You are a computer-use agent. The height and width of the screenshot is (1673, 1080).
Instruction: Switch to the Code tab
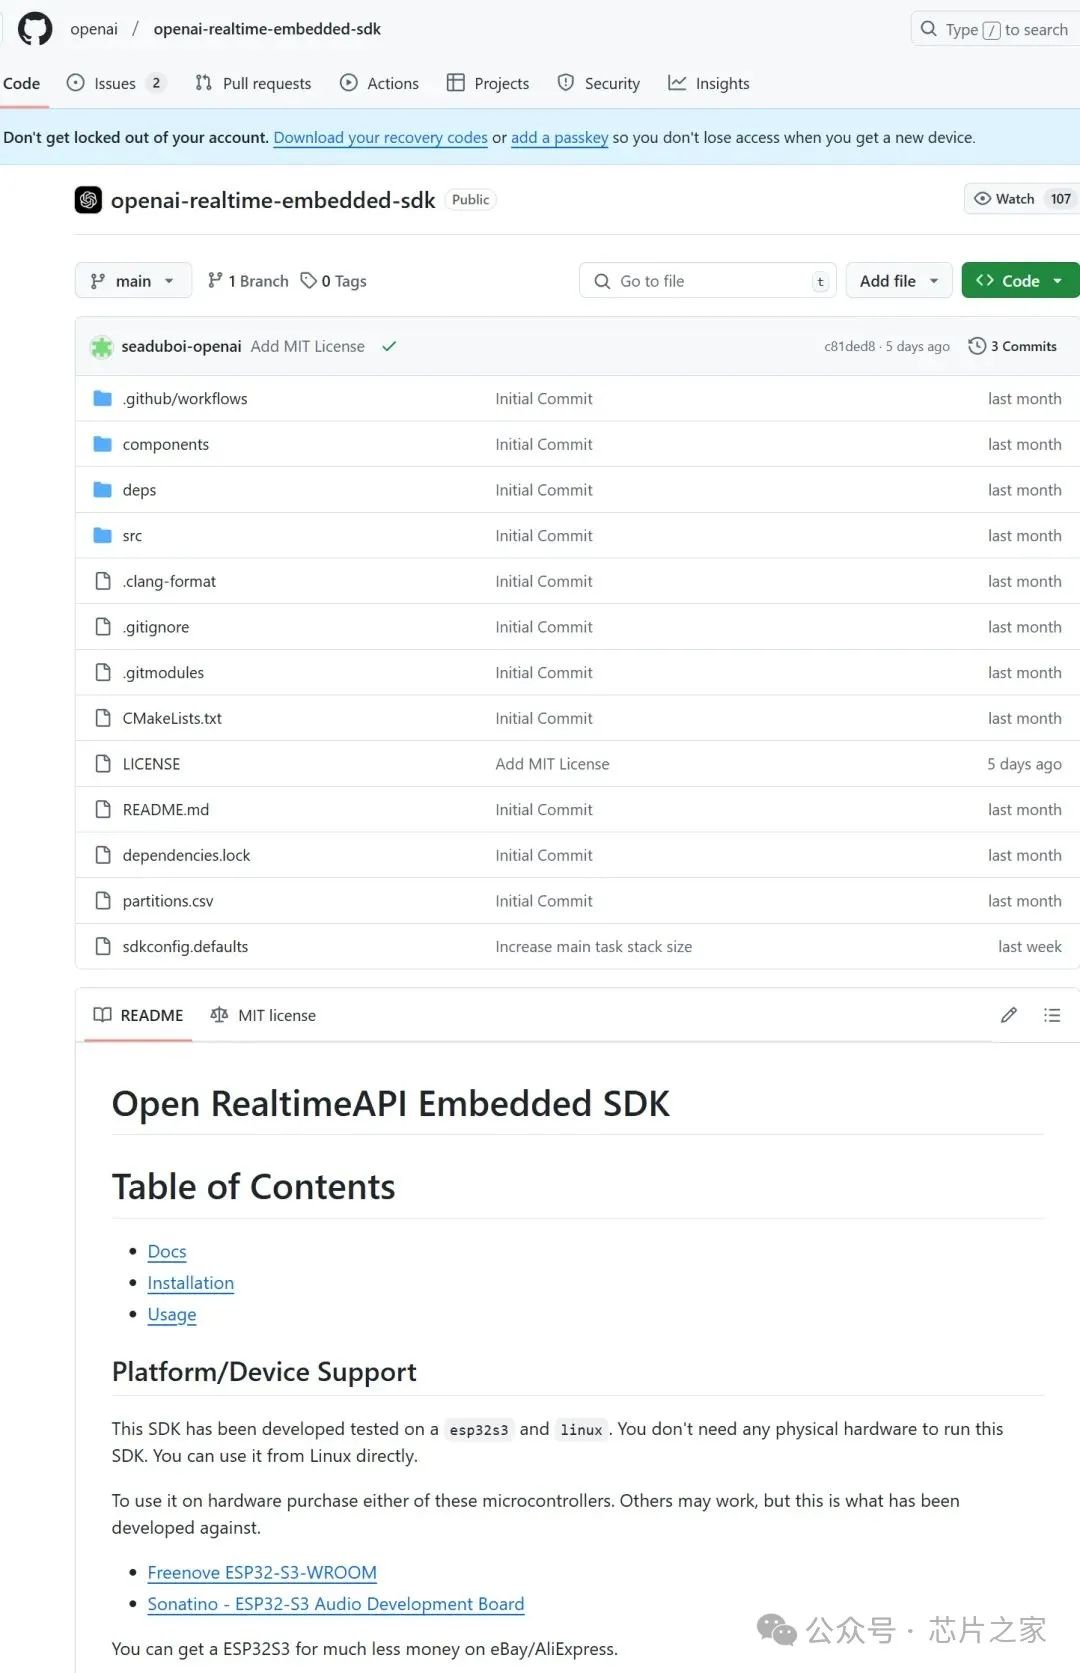[x=22, y=84]
